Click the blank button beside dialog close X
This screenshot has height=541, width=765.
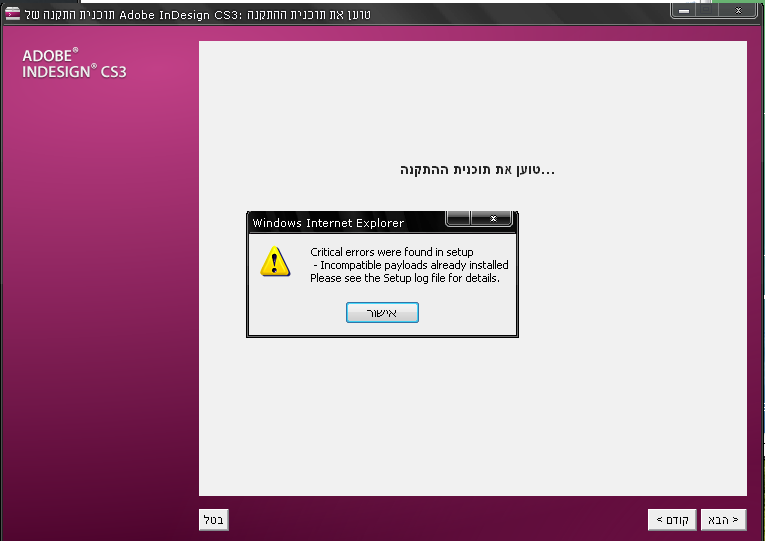coord(458,218)
